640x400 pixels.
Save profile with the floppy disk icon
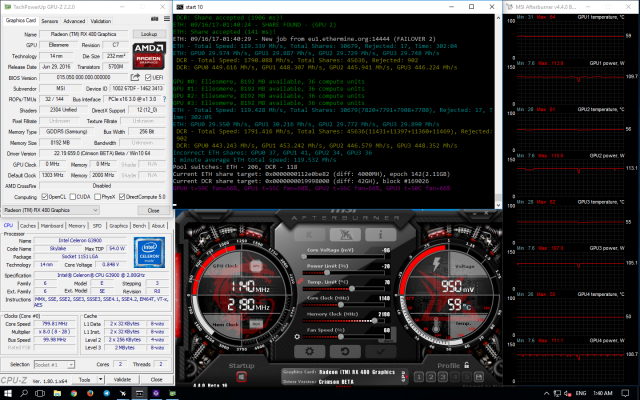[479, 377]
